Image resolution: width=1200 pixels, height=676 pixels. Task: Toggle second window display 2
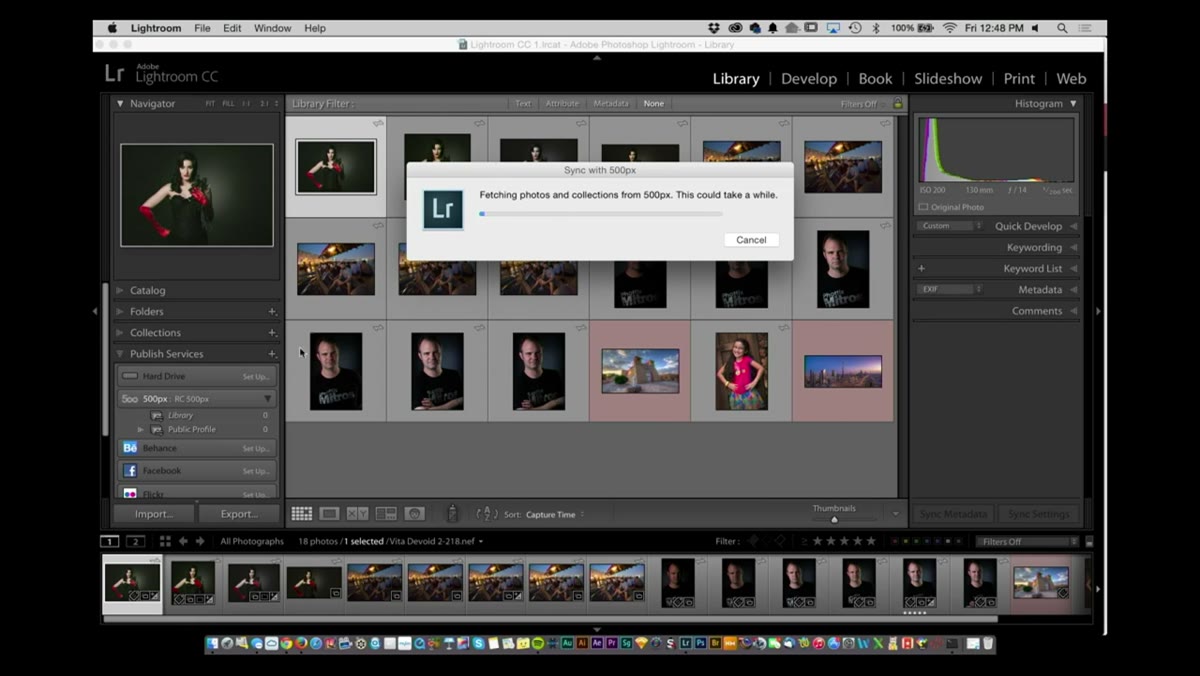tap(135, 541)
